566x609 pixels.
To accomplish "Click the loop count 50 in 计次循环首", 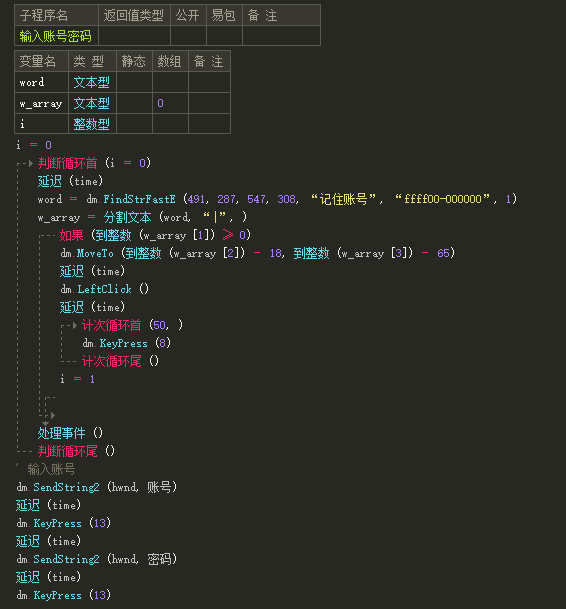I will (159, 325).
